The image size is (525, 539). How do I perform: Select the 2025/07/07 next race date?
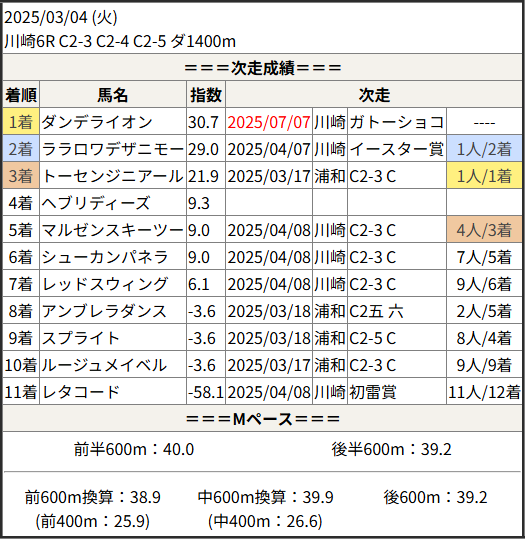(x=269, y=122)
